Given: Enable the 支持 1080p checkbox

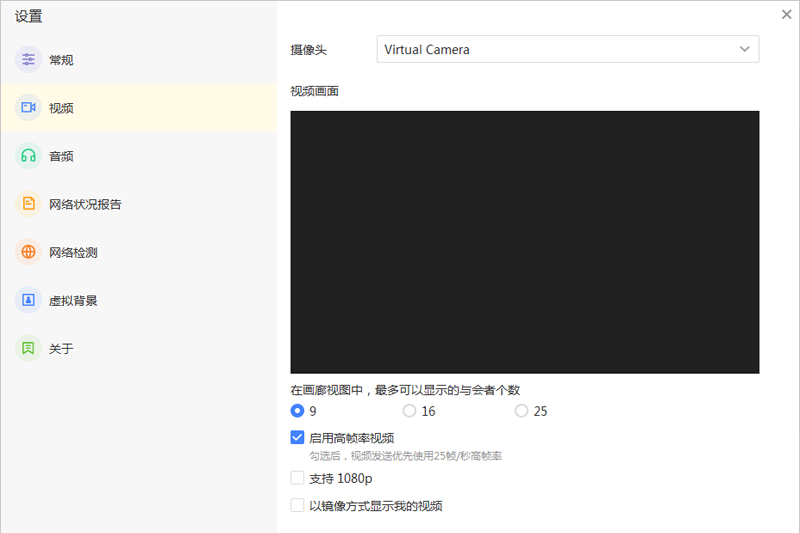Looking at the screenshot, I should pyautogui.click(x=297, y=478).
